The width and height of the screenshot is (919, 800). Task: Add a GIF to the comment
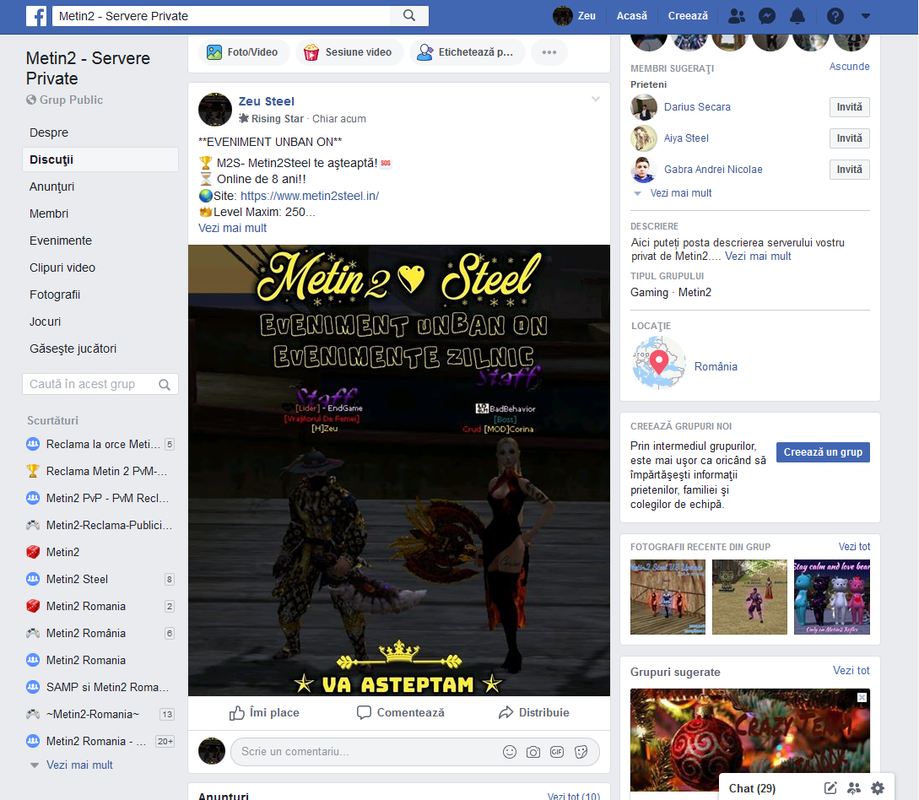[x=557, y=752]
